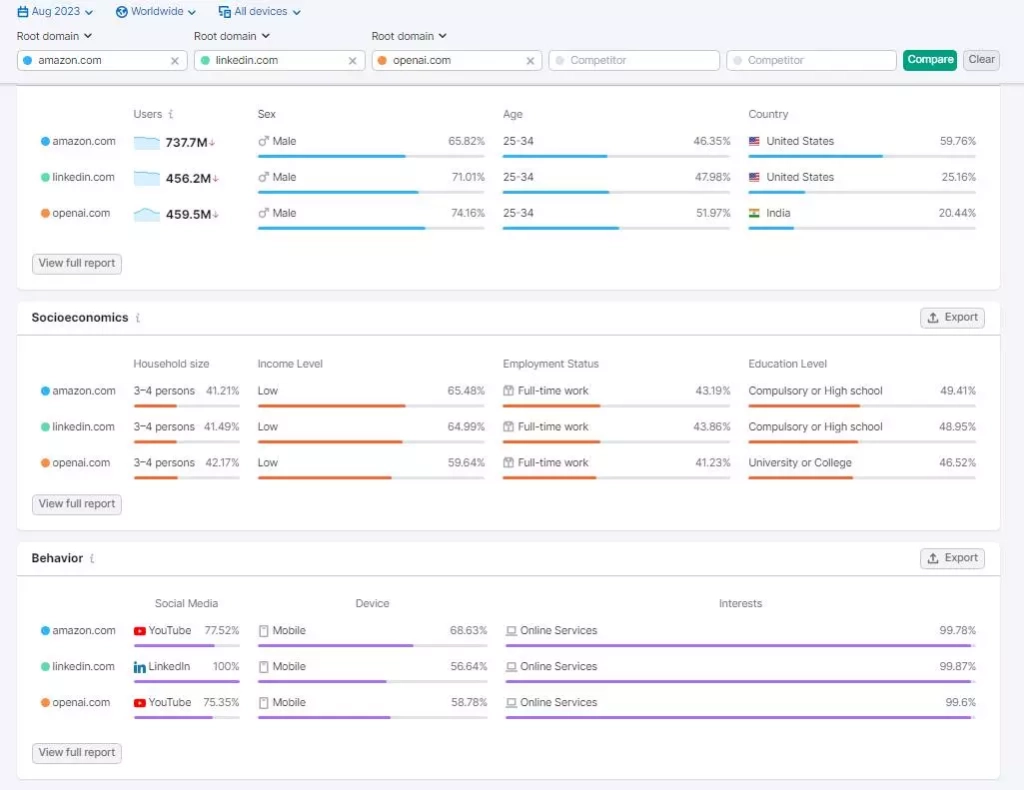Click Online Services icon in linkedin.com row
Viewport: 1024px width, 790px height.
coord(511,667)
